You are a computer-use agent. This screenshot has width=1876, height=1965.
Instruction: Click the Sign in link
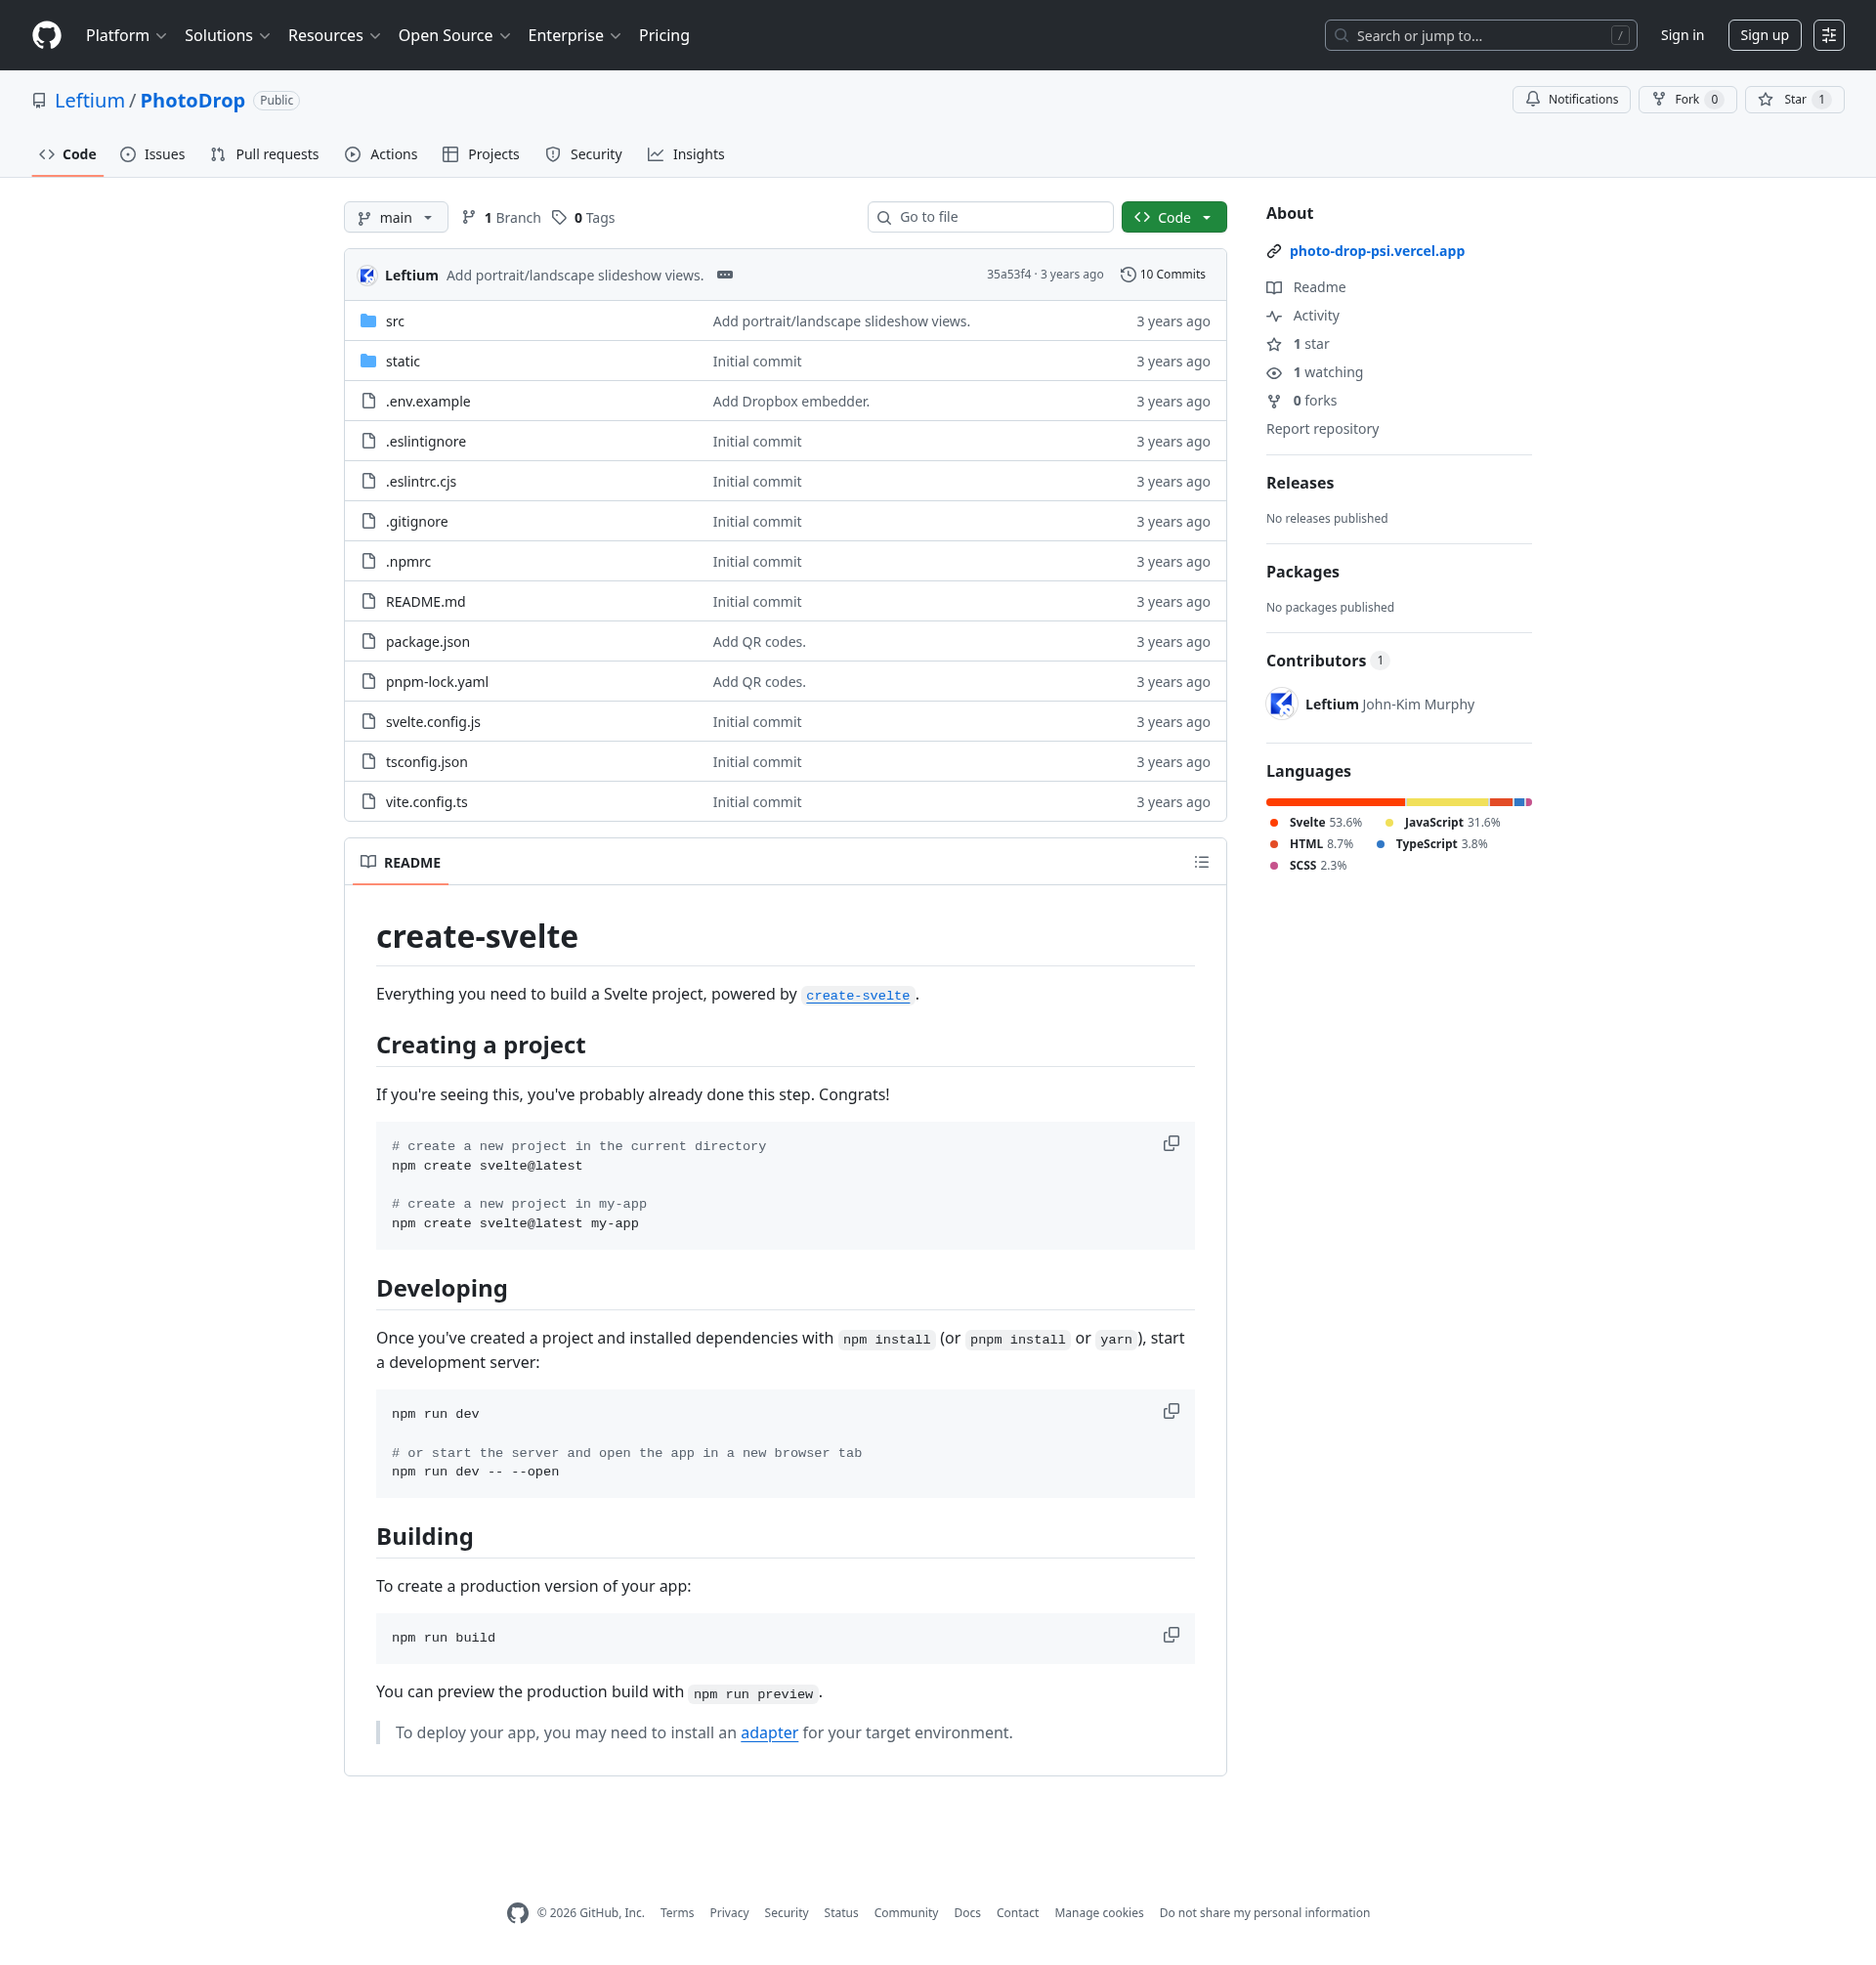click(x=1682, y=35)
